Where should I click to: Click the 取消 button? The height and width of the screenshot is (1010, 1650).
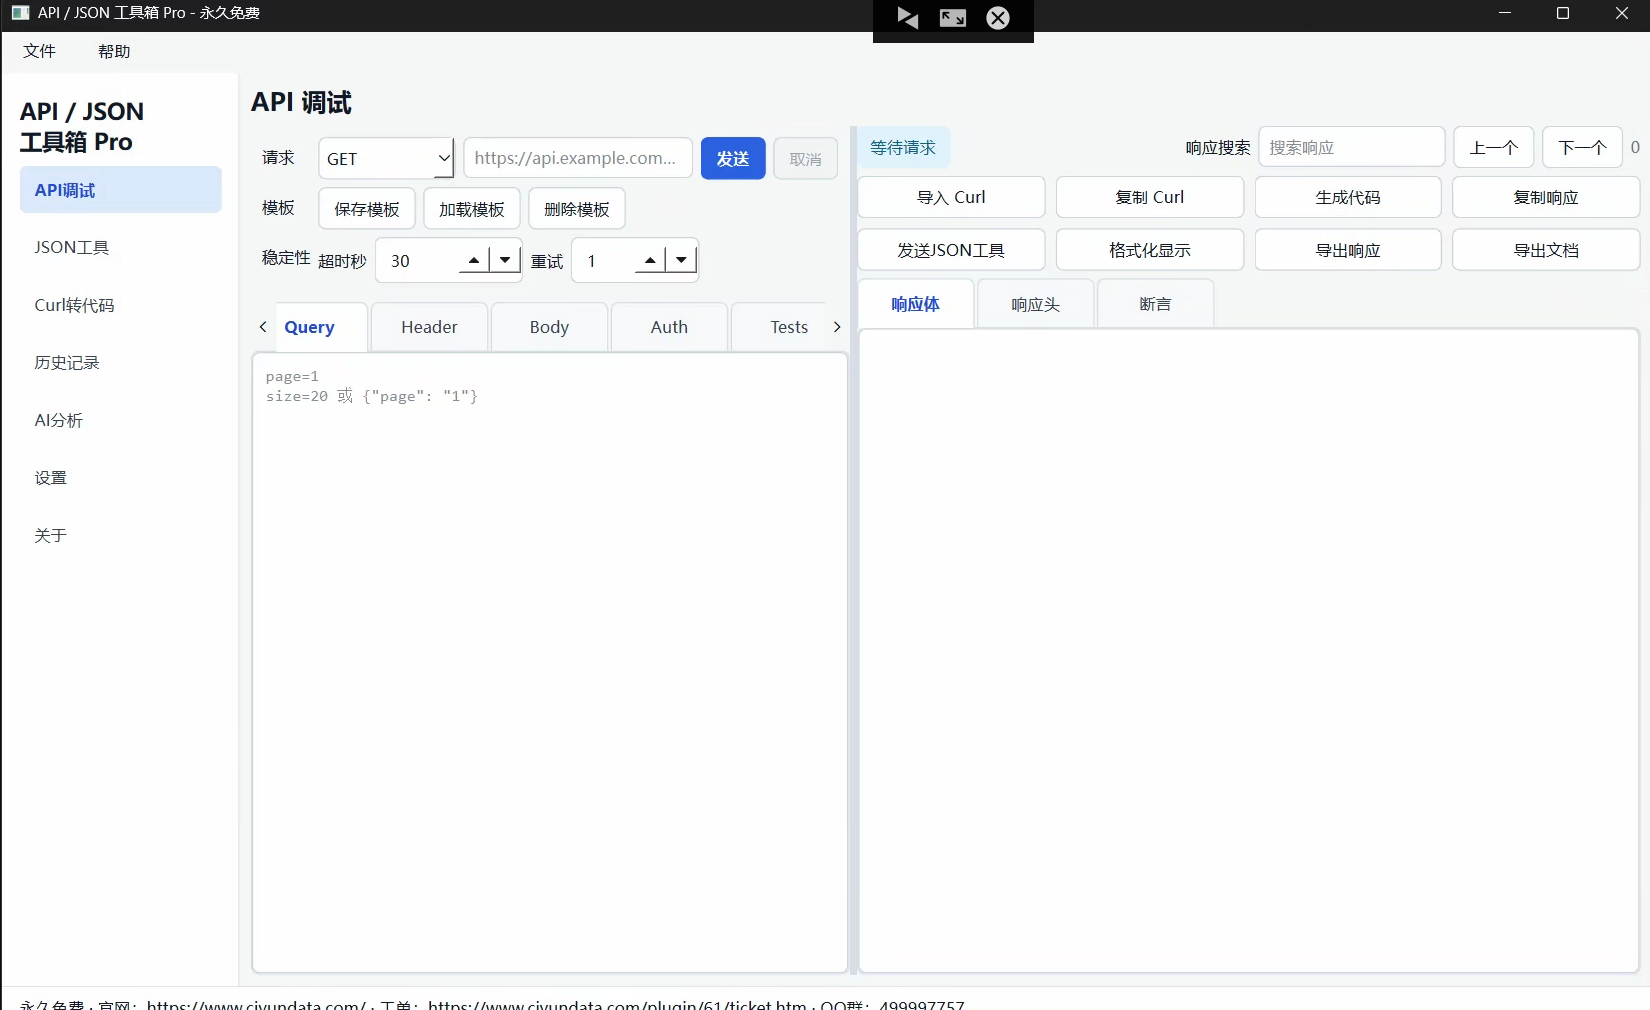[x=805, y=158]
